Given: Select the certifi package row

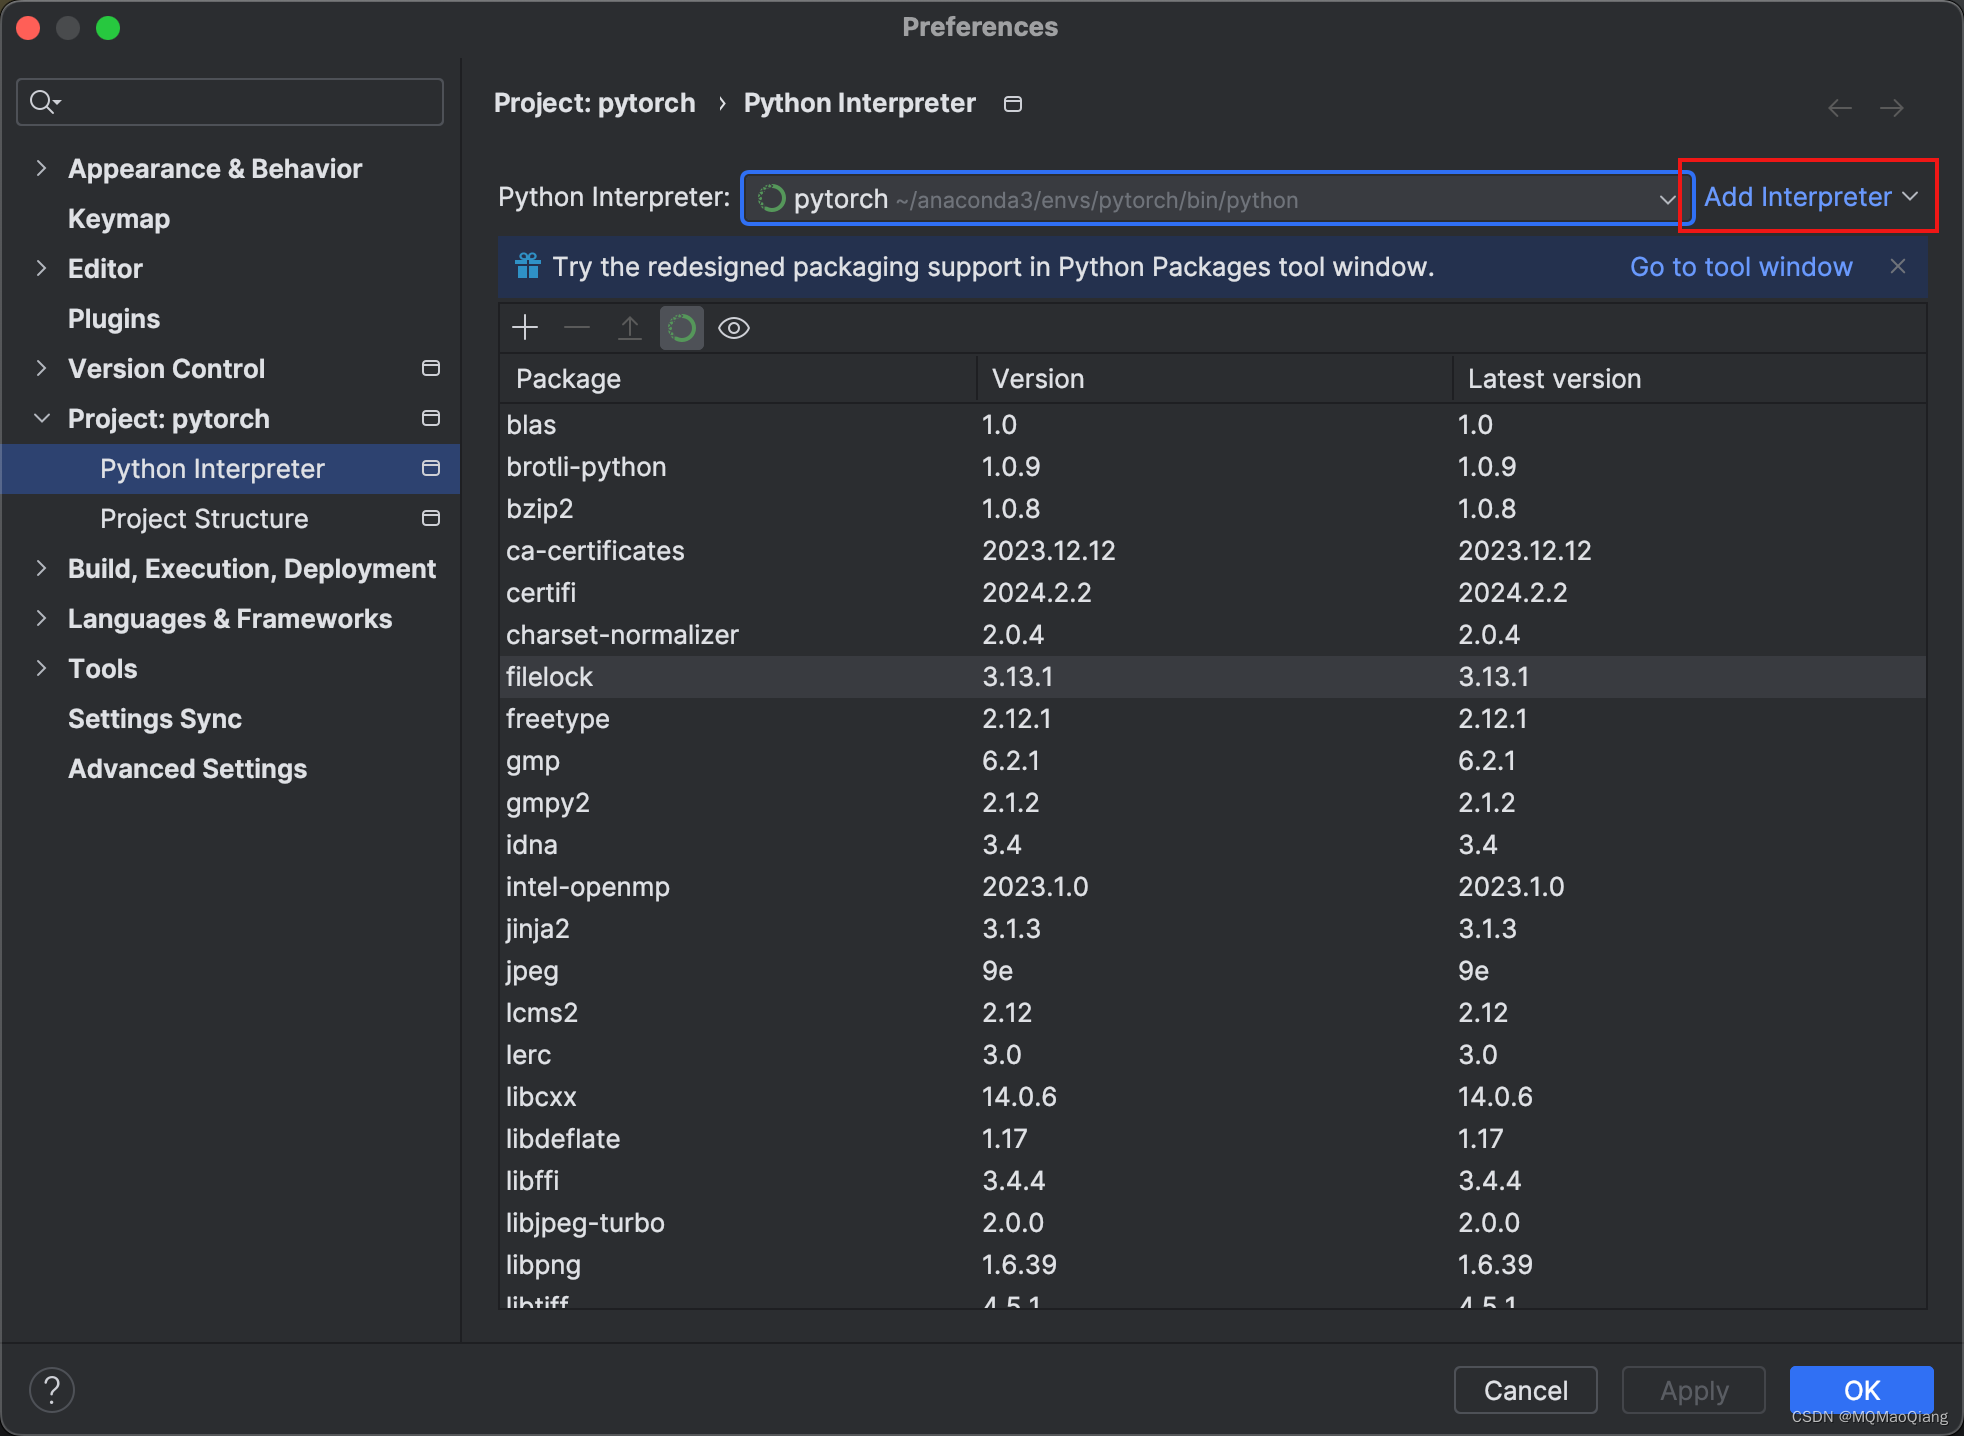Looking at the screenshot, I should click(1213, 593).
